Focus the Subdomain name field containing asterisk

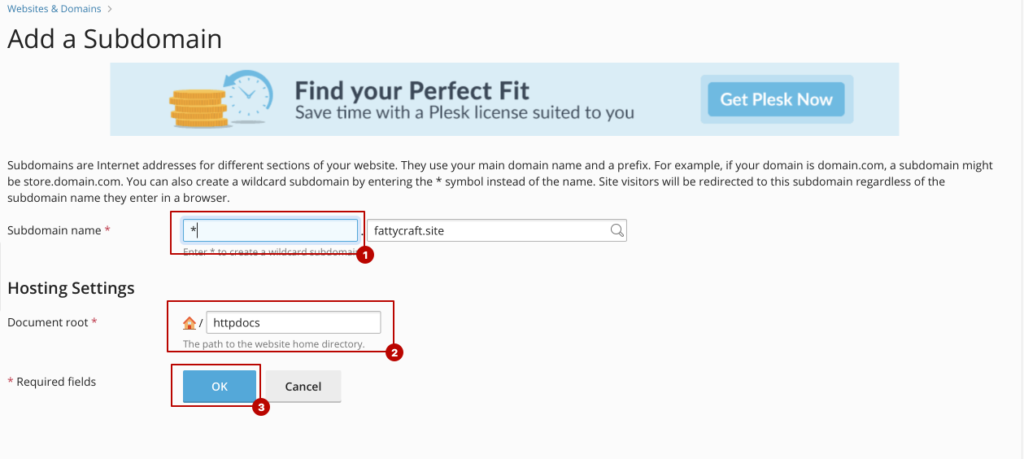coord(270,230)
